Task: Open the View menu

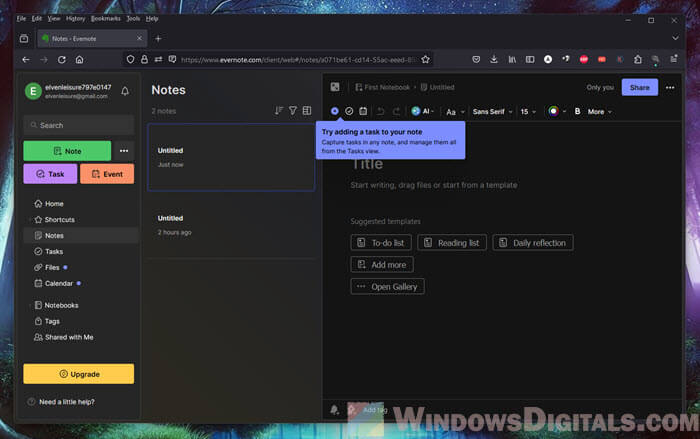Action: (54, 19)
